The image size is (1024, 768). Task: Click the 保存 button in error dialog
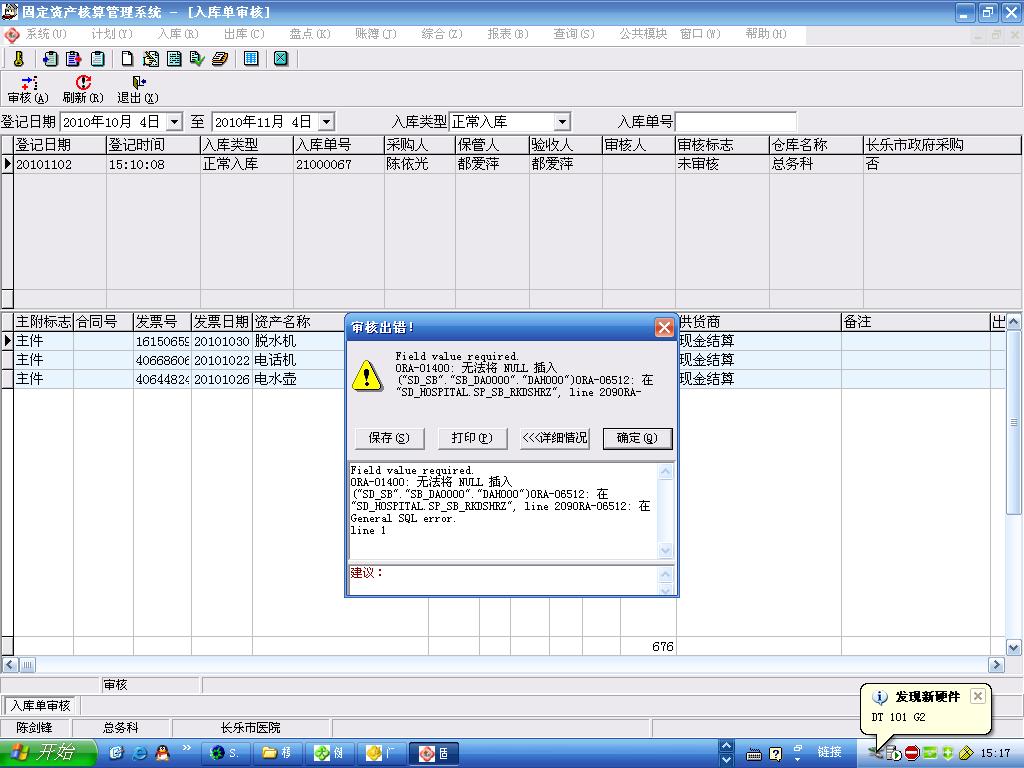click(389, 438)
